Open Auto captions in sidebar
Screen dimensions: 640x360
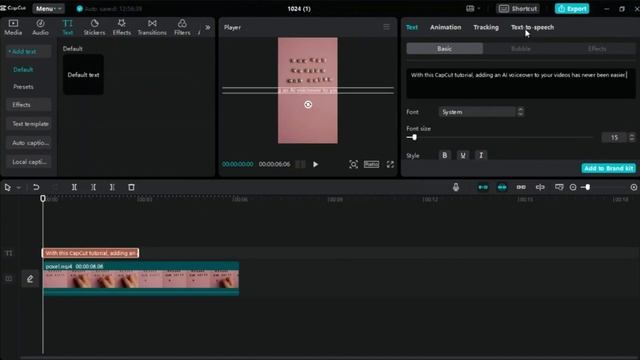(28, 143)
